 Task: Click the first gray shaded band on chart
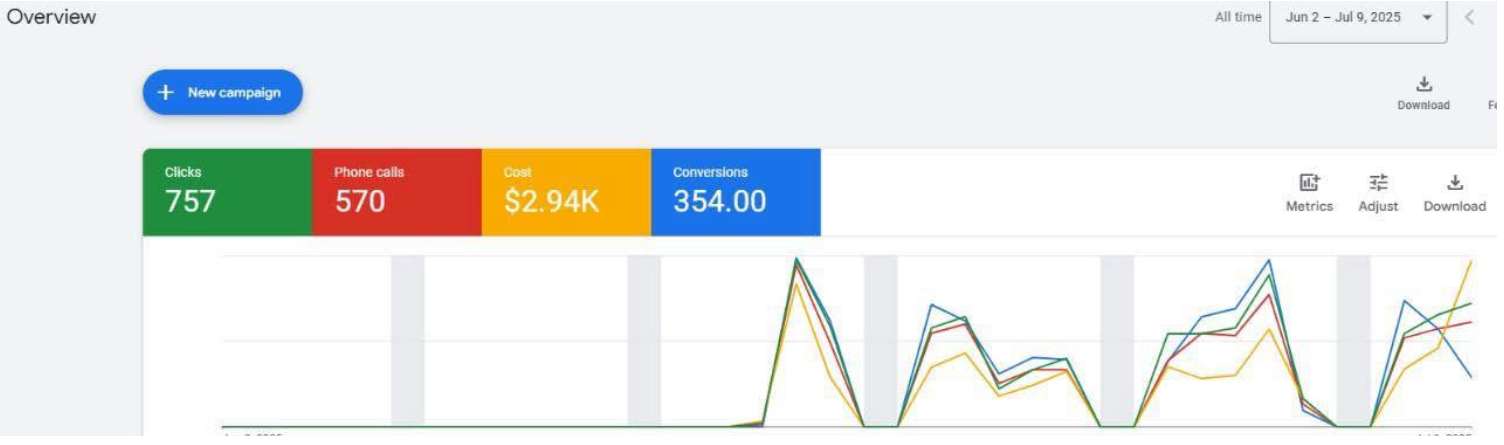pyautogui.click(x=407, y=340)
